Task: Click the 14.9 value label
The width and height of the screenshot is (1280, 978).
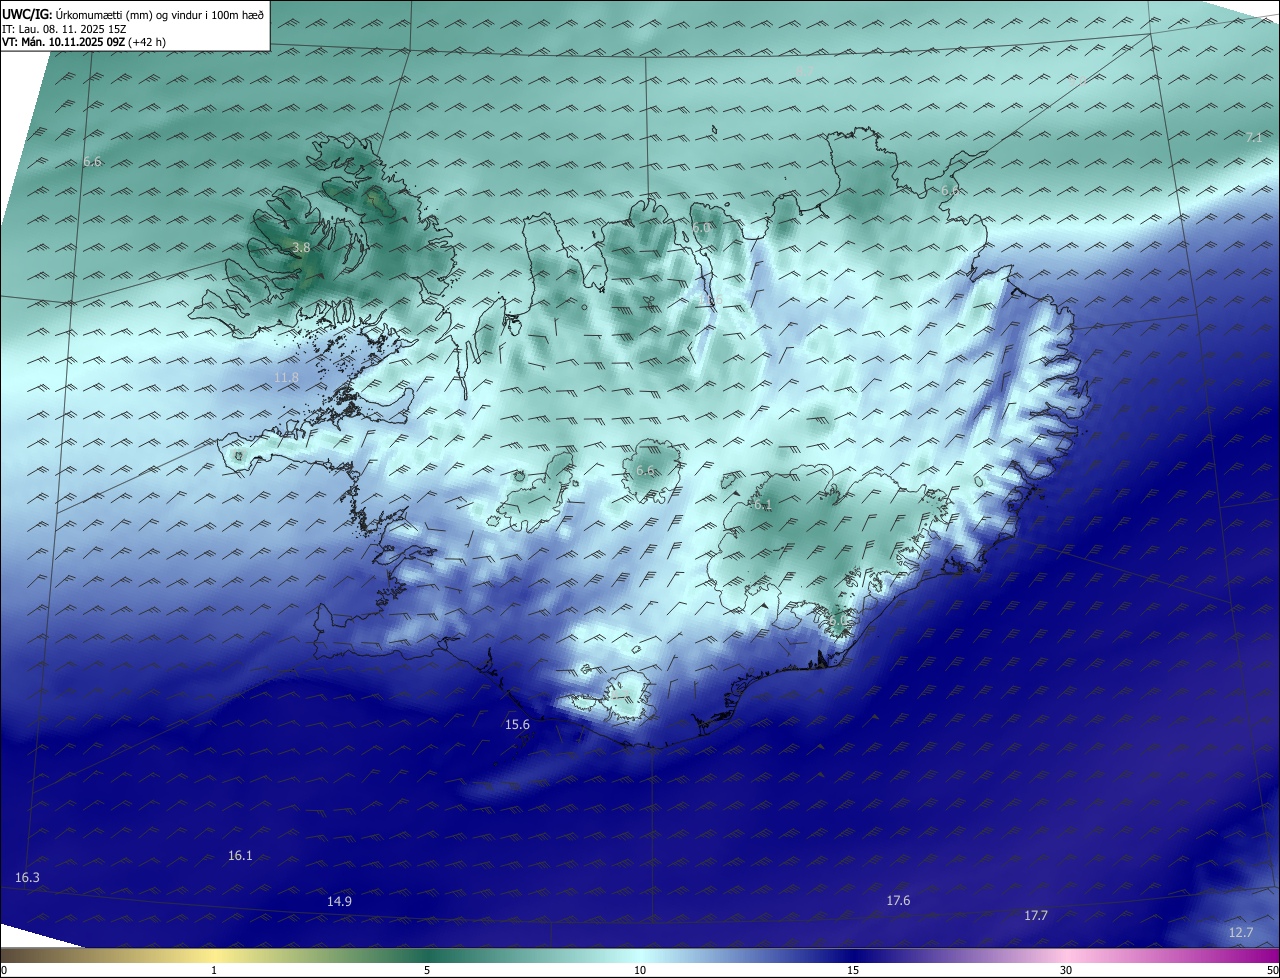Action: click(339, 901)
